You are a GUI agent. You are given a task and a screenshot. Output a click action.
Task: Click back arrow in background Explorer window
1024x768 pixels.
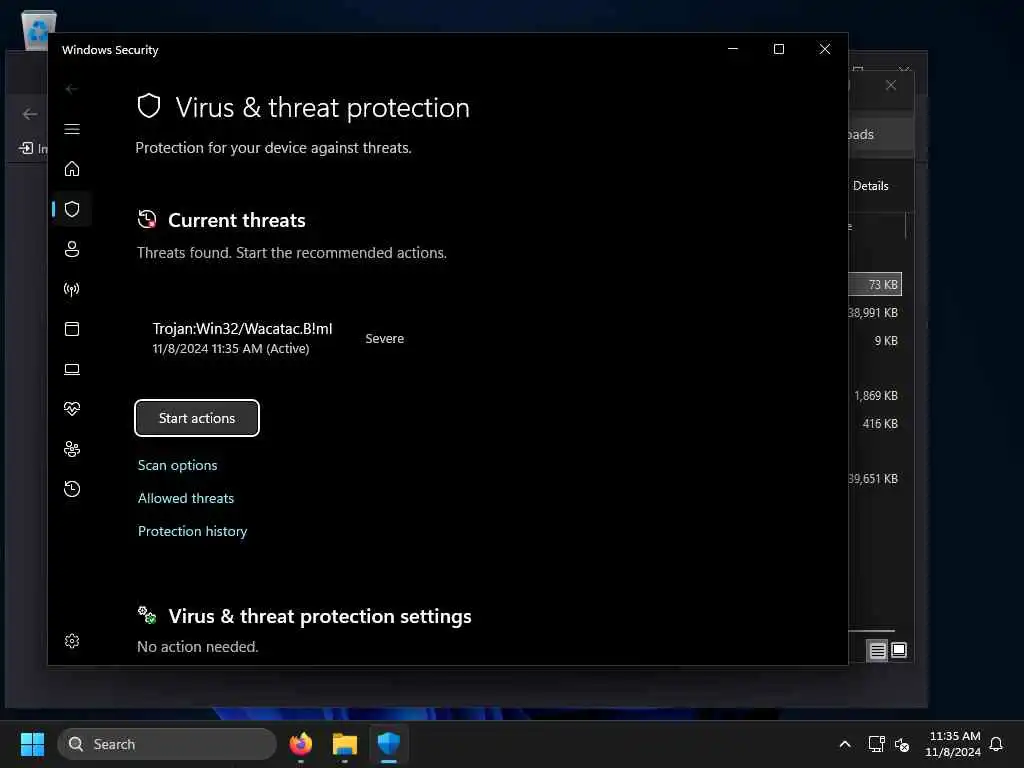tap(29, 114)
